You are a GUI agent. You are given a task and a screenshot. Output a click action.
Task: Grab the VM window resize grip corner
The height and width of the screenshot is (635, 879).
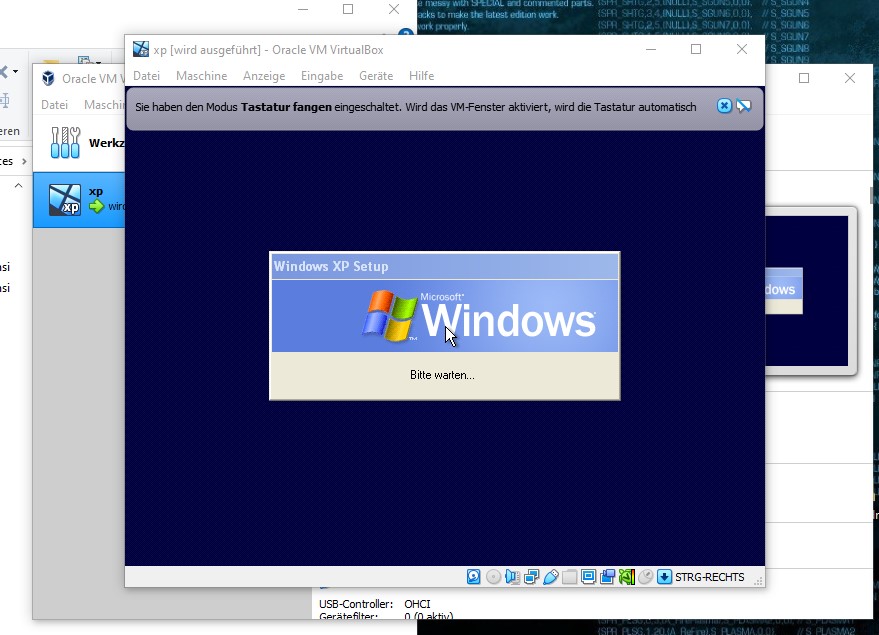(x=758, y=582)
